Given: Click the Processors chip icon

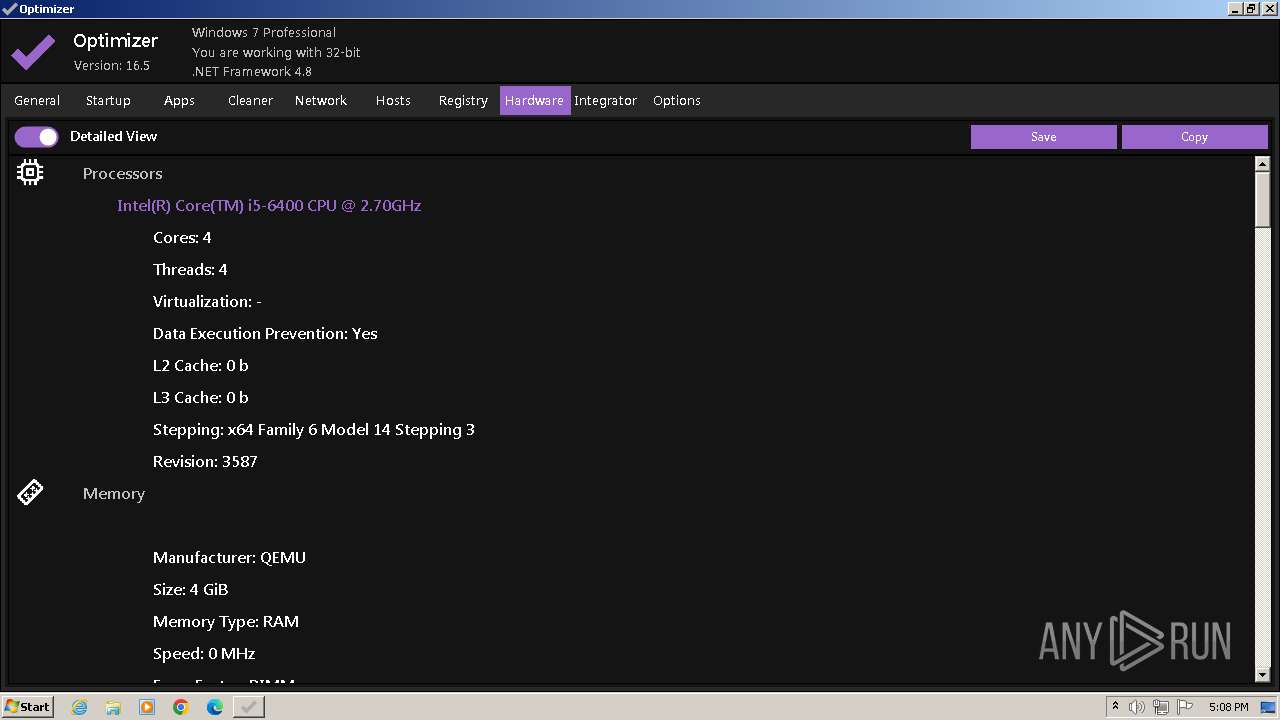Looking at the screenshot, I should [30, 173].
